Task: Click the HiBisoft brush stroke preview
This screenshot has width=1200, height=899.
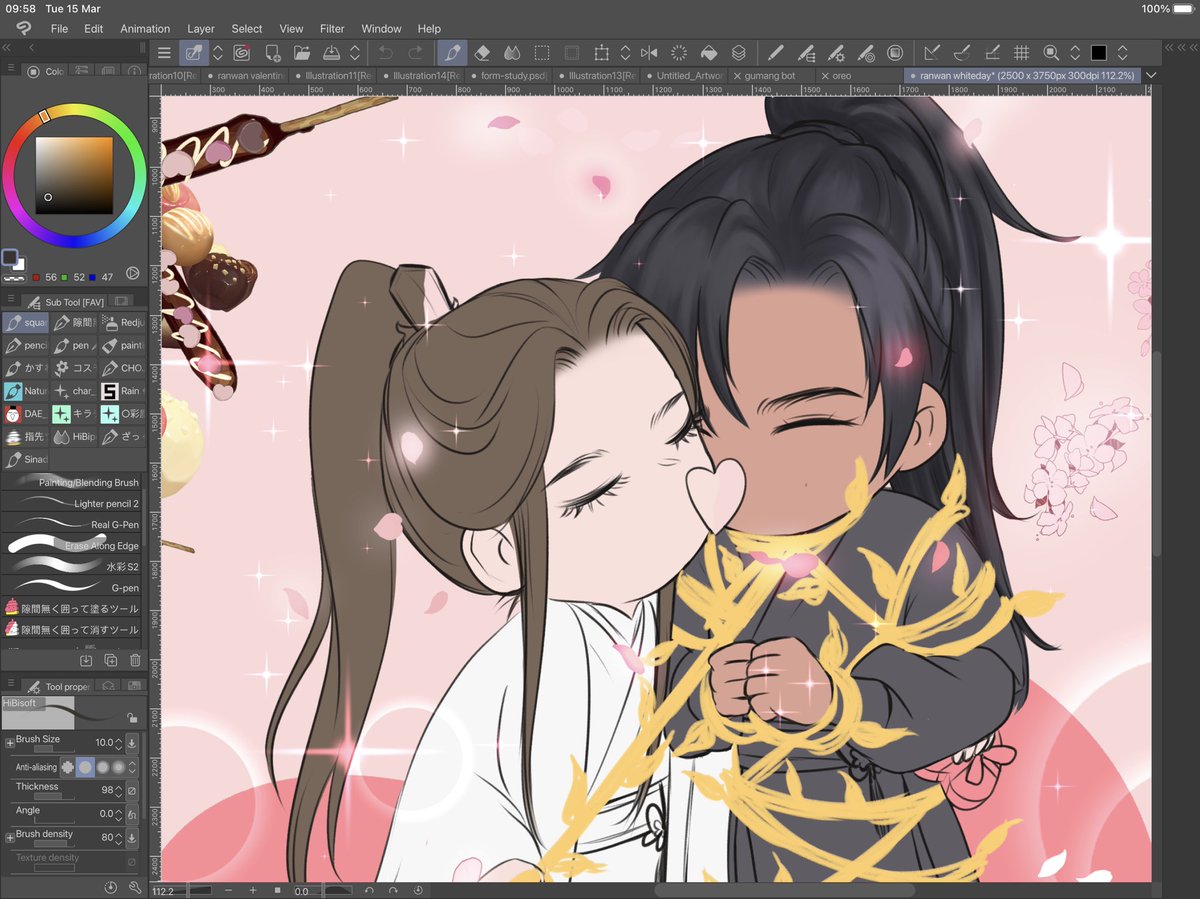Action: [62, 712]
